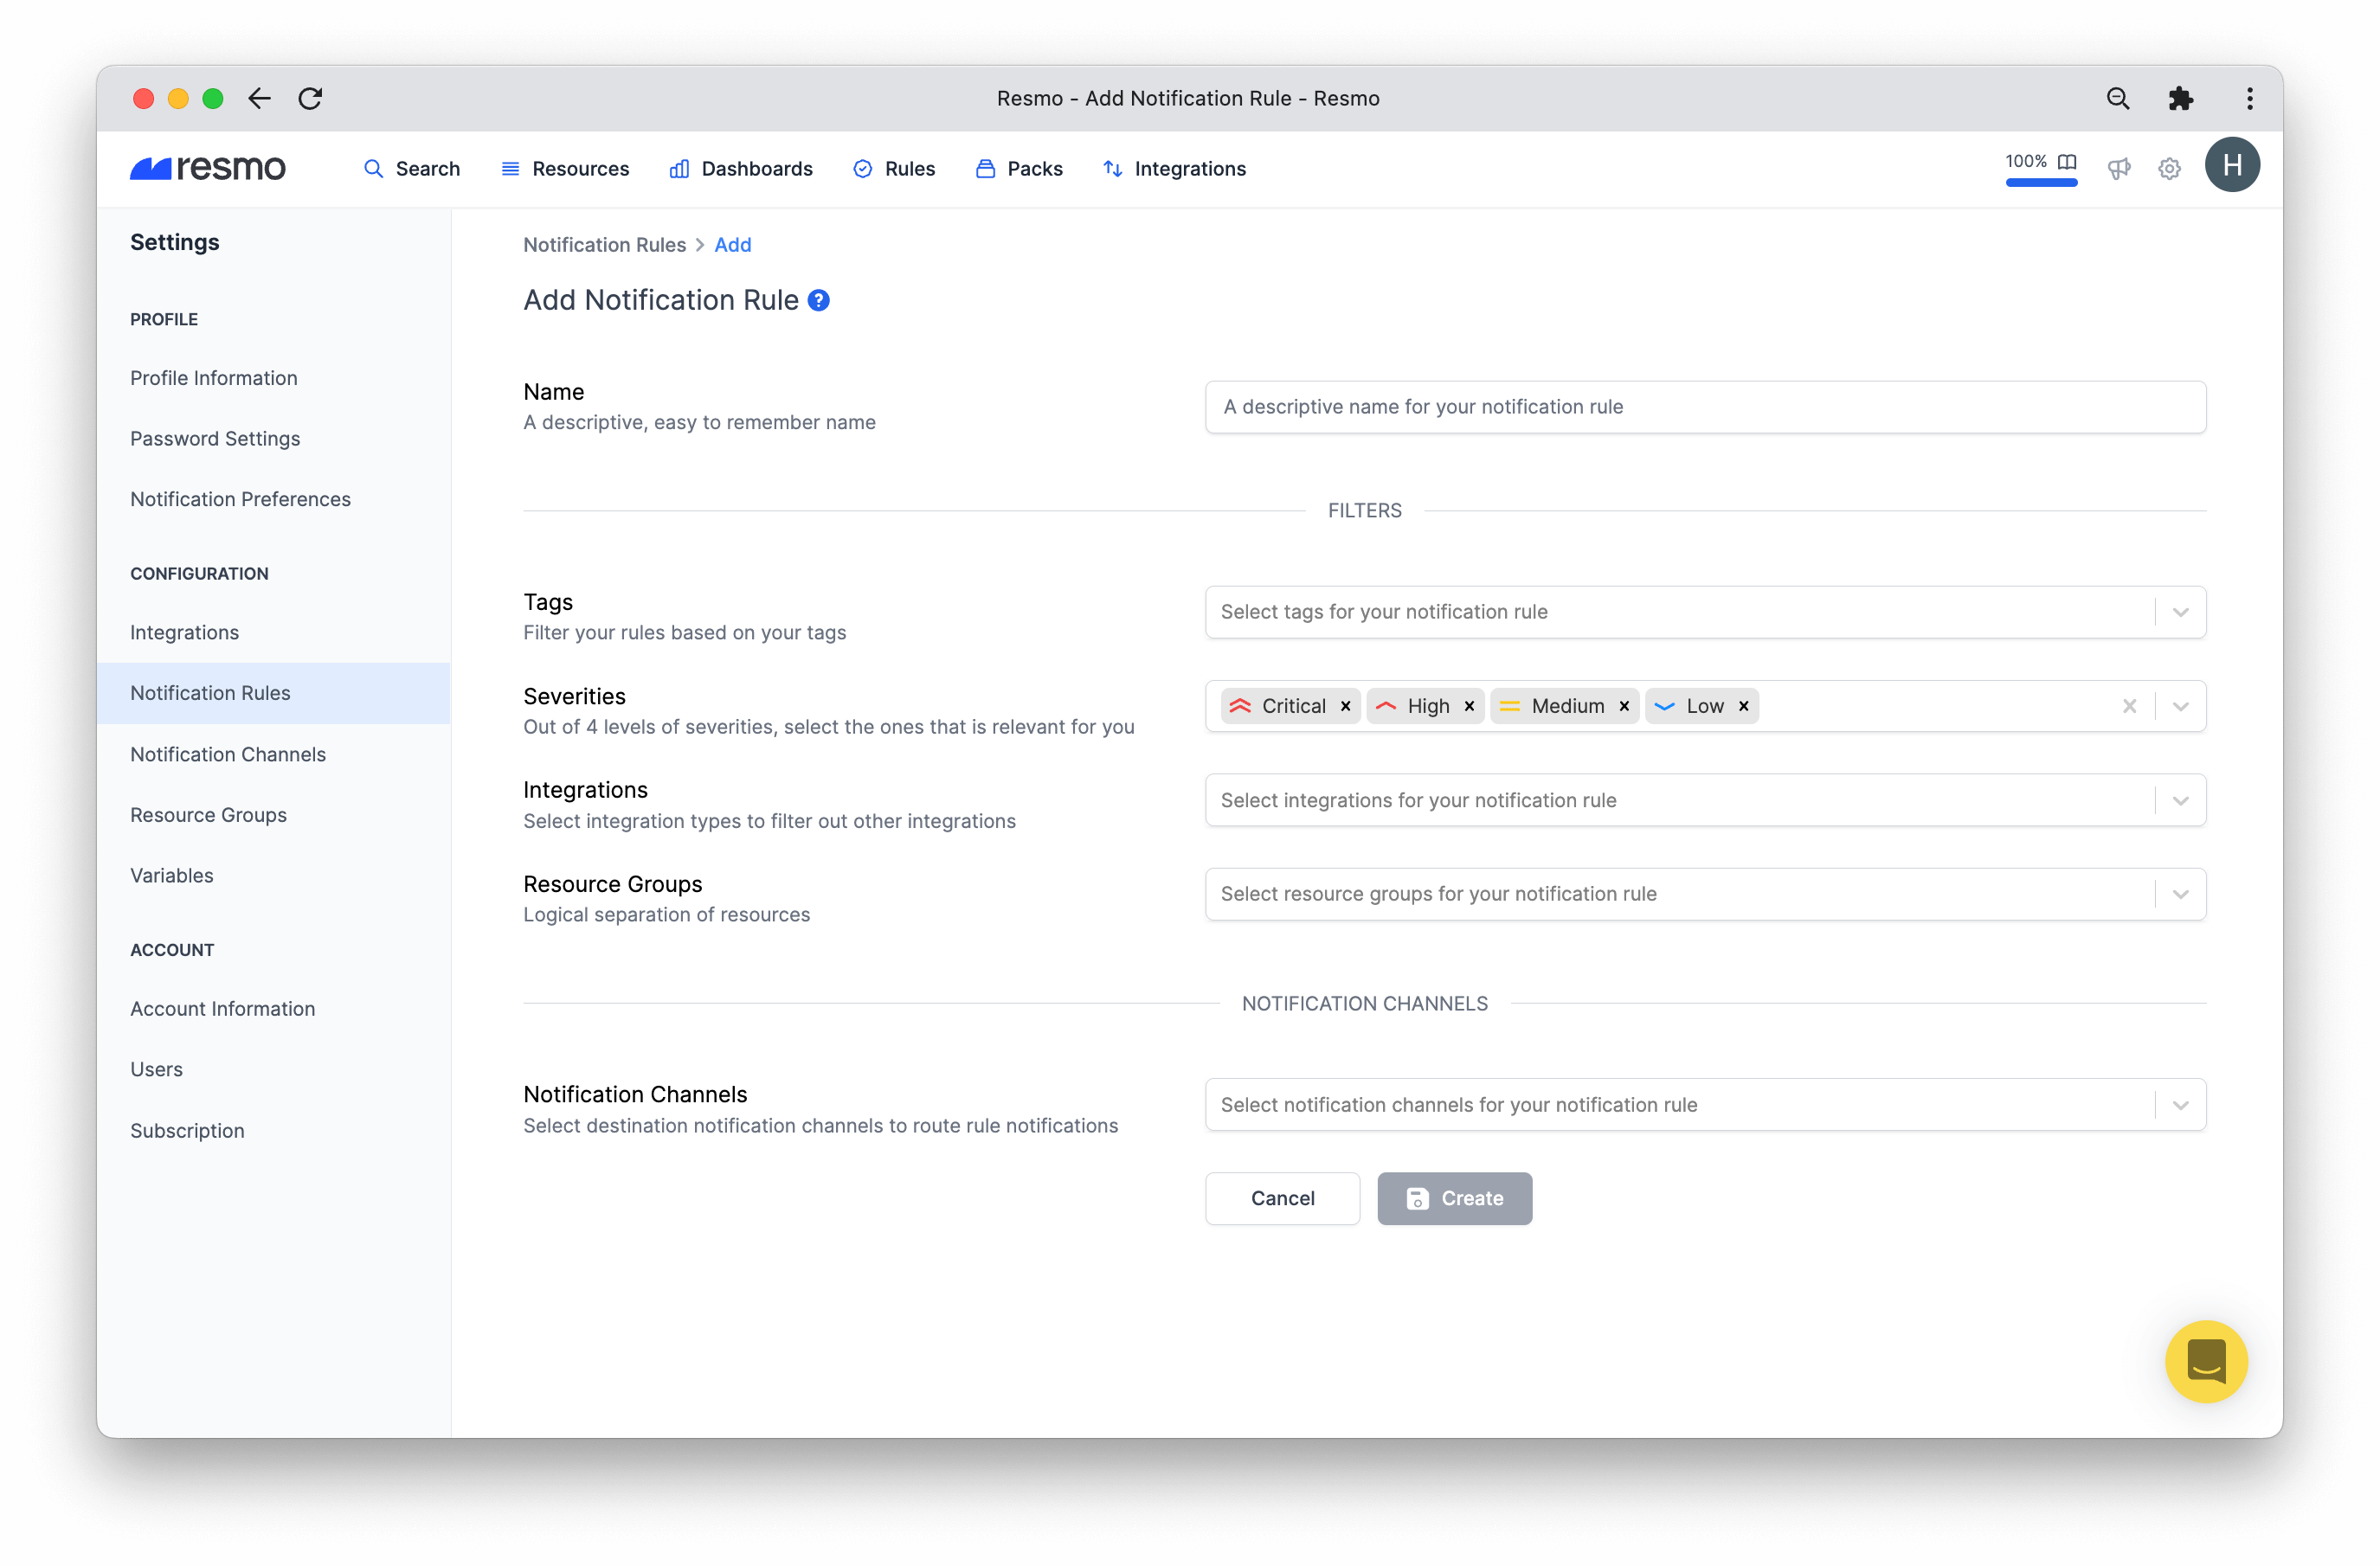This screenshot has width=2380, height=1566.
Task: Click the Critical severity chip label
Action: pyautogui.click(x=1293, y=706)
